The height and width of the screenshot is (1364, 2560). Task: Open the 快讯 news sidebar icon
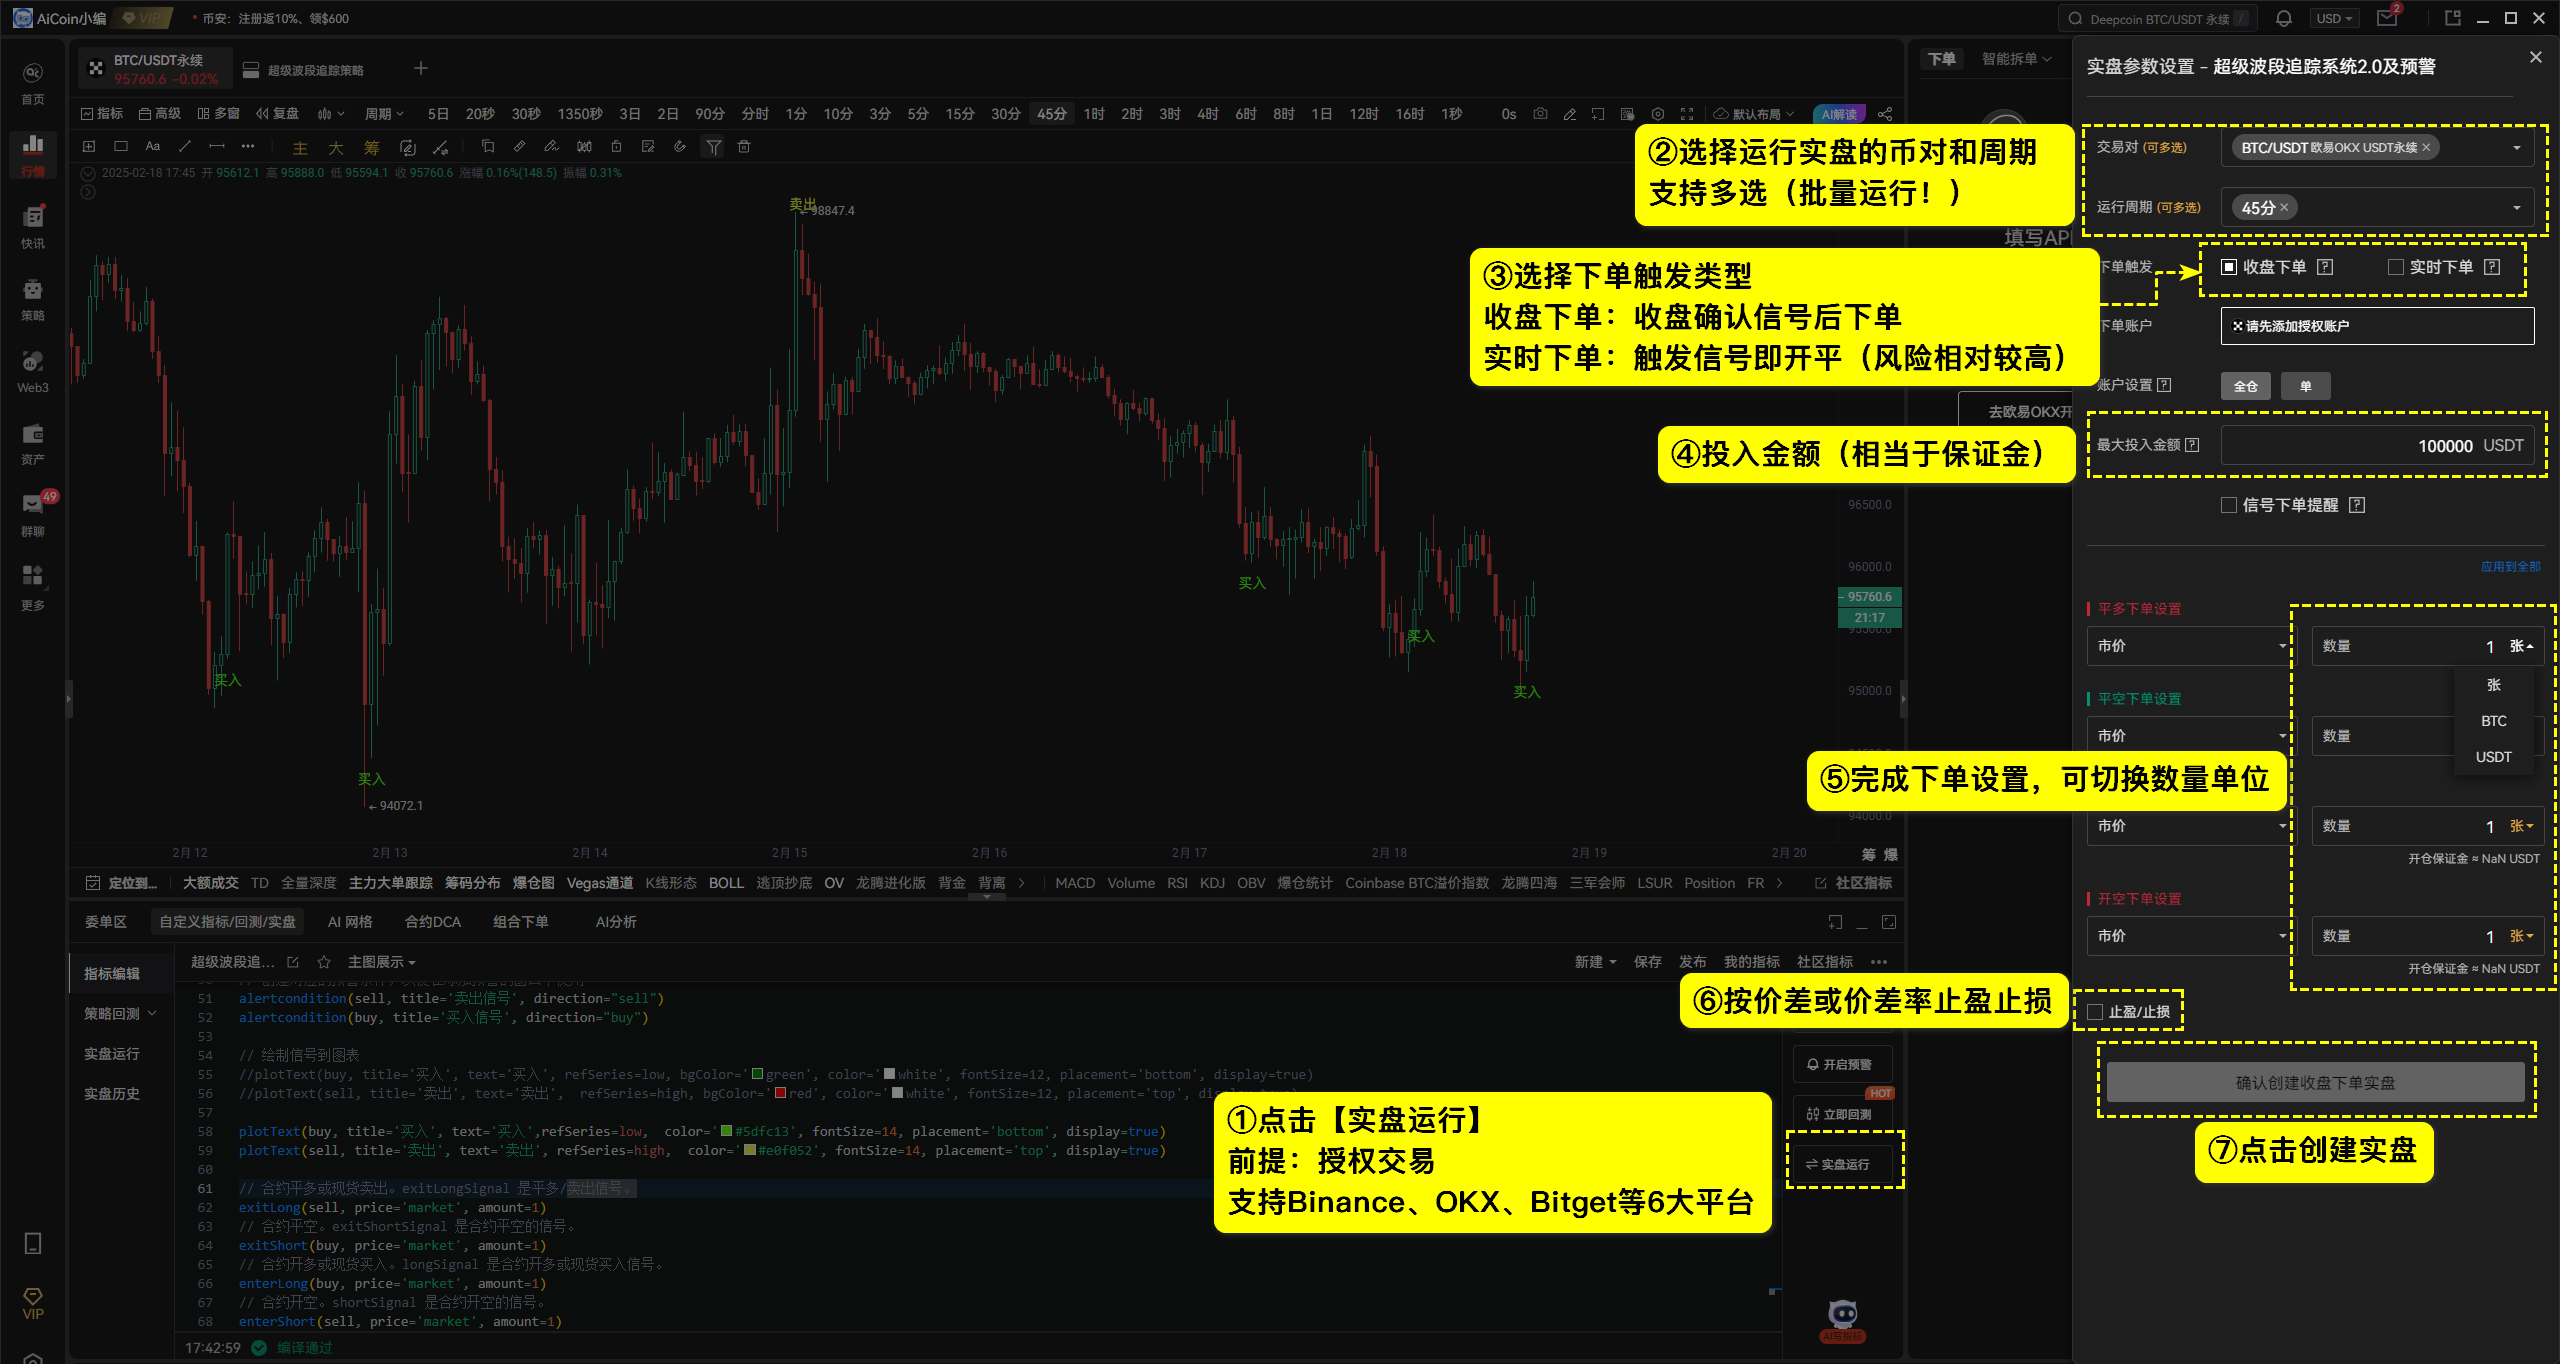pyautogui.click(x=33, y=226)
